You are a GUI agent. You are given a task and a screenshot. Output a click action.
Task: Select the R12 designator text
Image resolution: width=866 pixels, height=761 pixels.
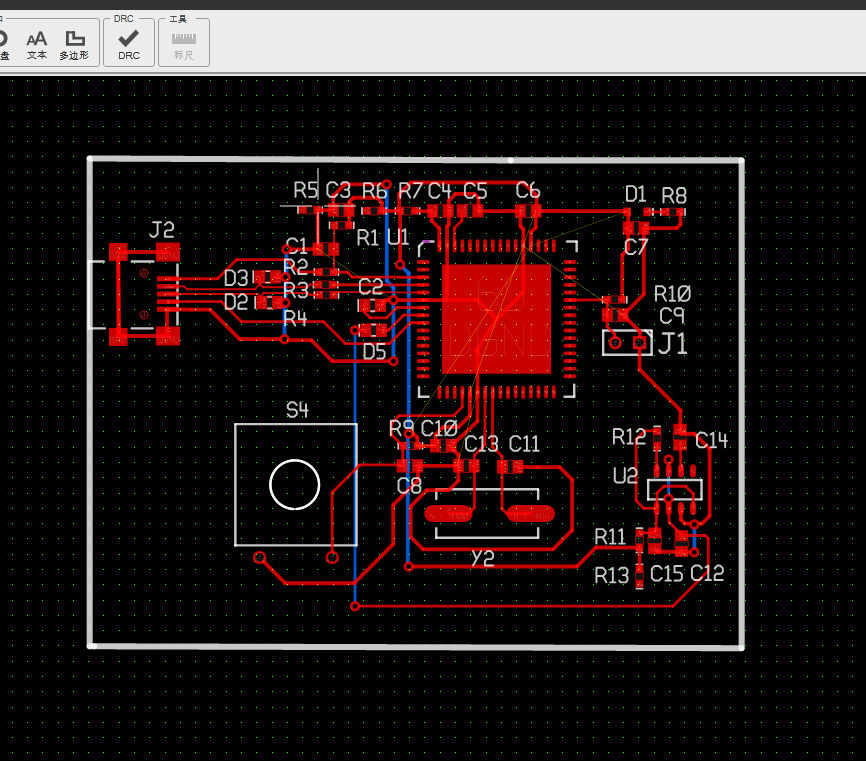(x=629, y=437)
